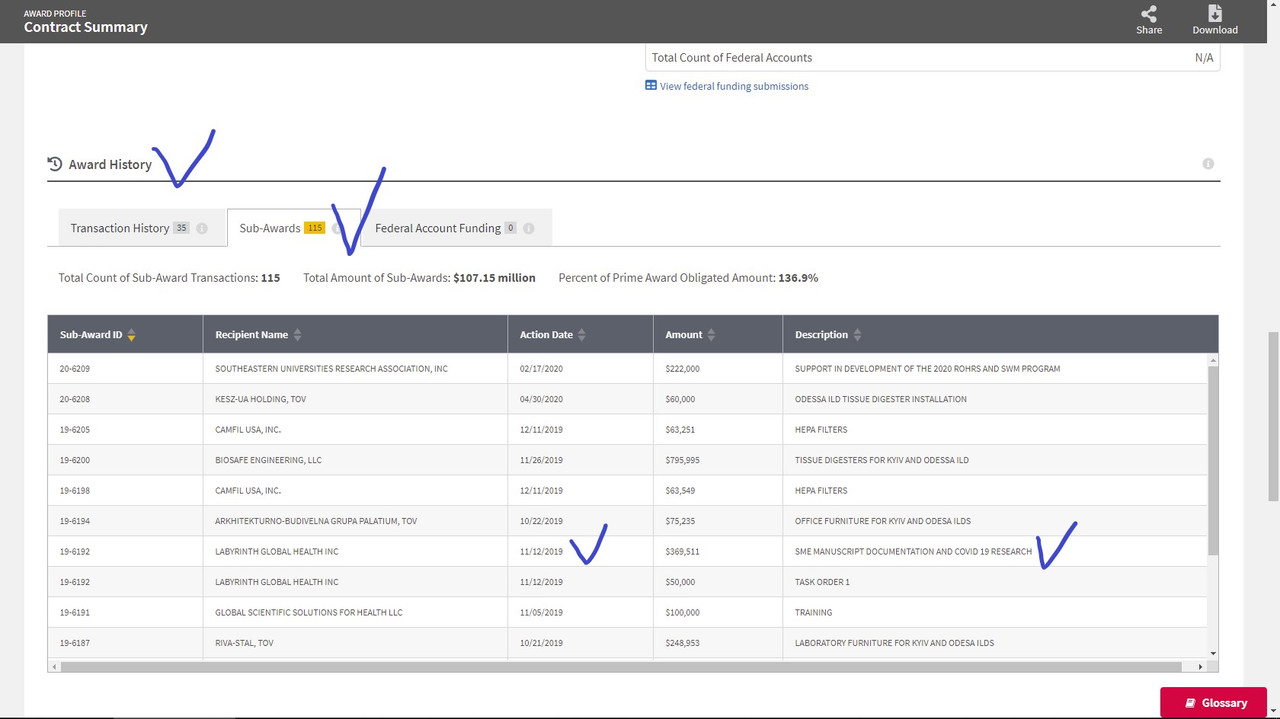
Task: Click horizontal scrollbar right arrow
Action: point(1201,666)
